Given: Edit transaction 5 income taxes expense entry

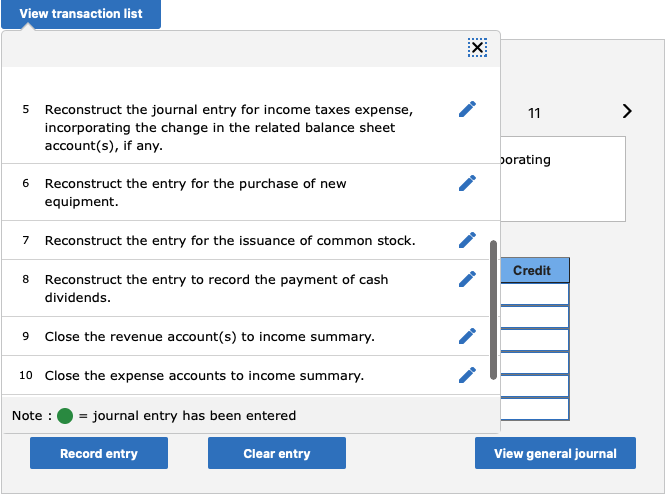Looking at the screenshot, I should click(x=467, y=109).
